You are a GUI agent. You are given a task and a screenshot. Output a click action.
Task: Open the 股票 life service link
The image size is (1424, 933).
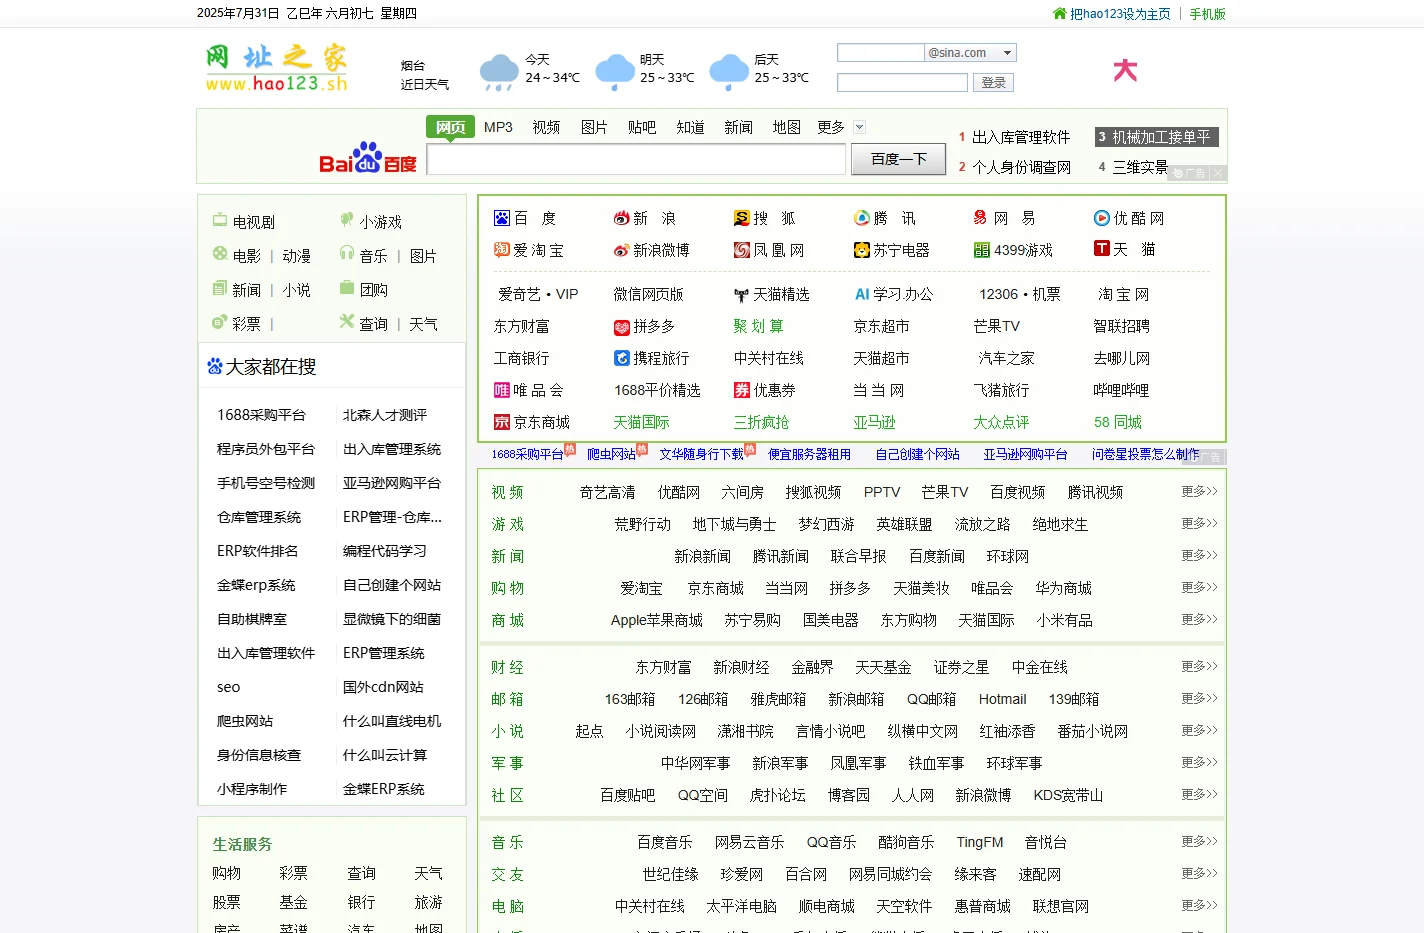pyautogui.click(x=227, y=902)
